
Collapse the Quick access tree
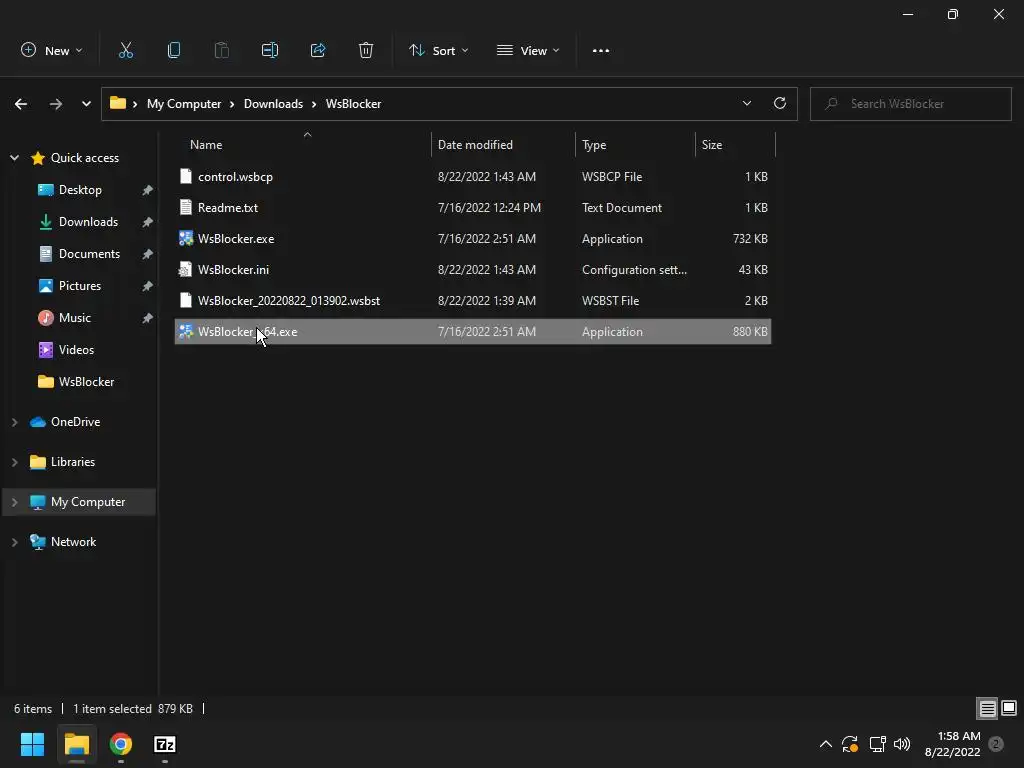14,158
